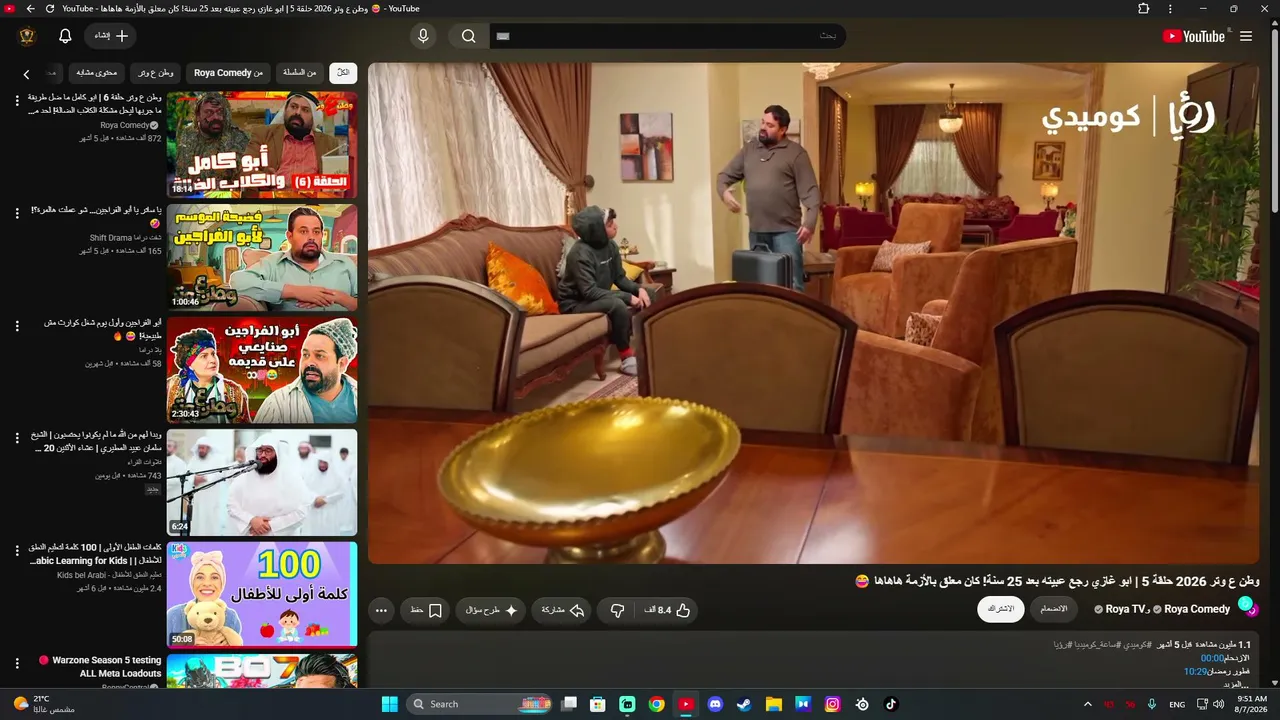
Task: Share the video via مشاركة button
Action: coord(563,610)
